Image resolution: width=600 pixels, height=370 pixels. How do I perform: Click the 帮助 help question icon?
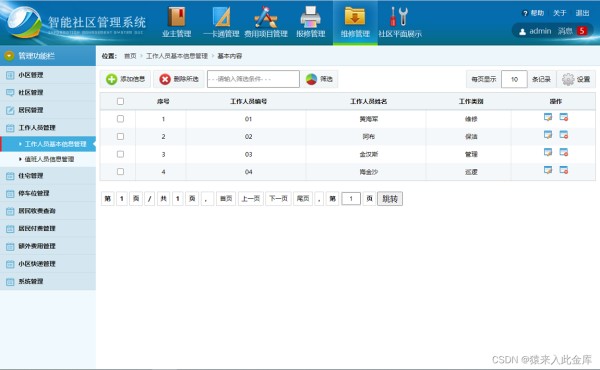tap(525, 13)
